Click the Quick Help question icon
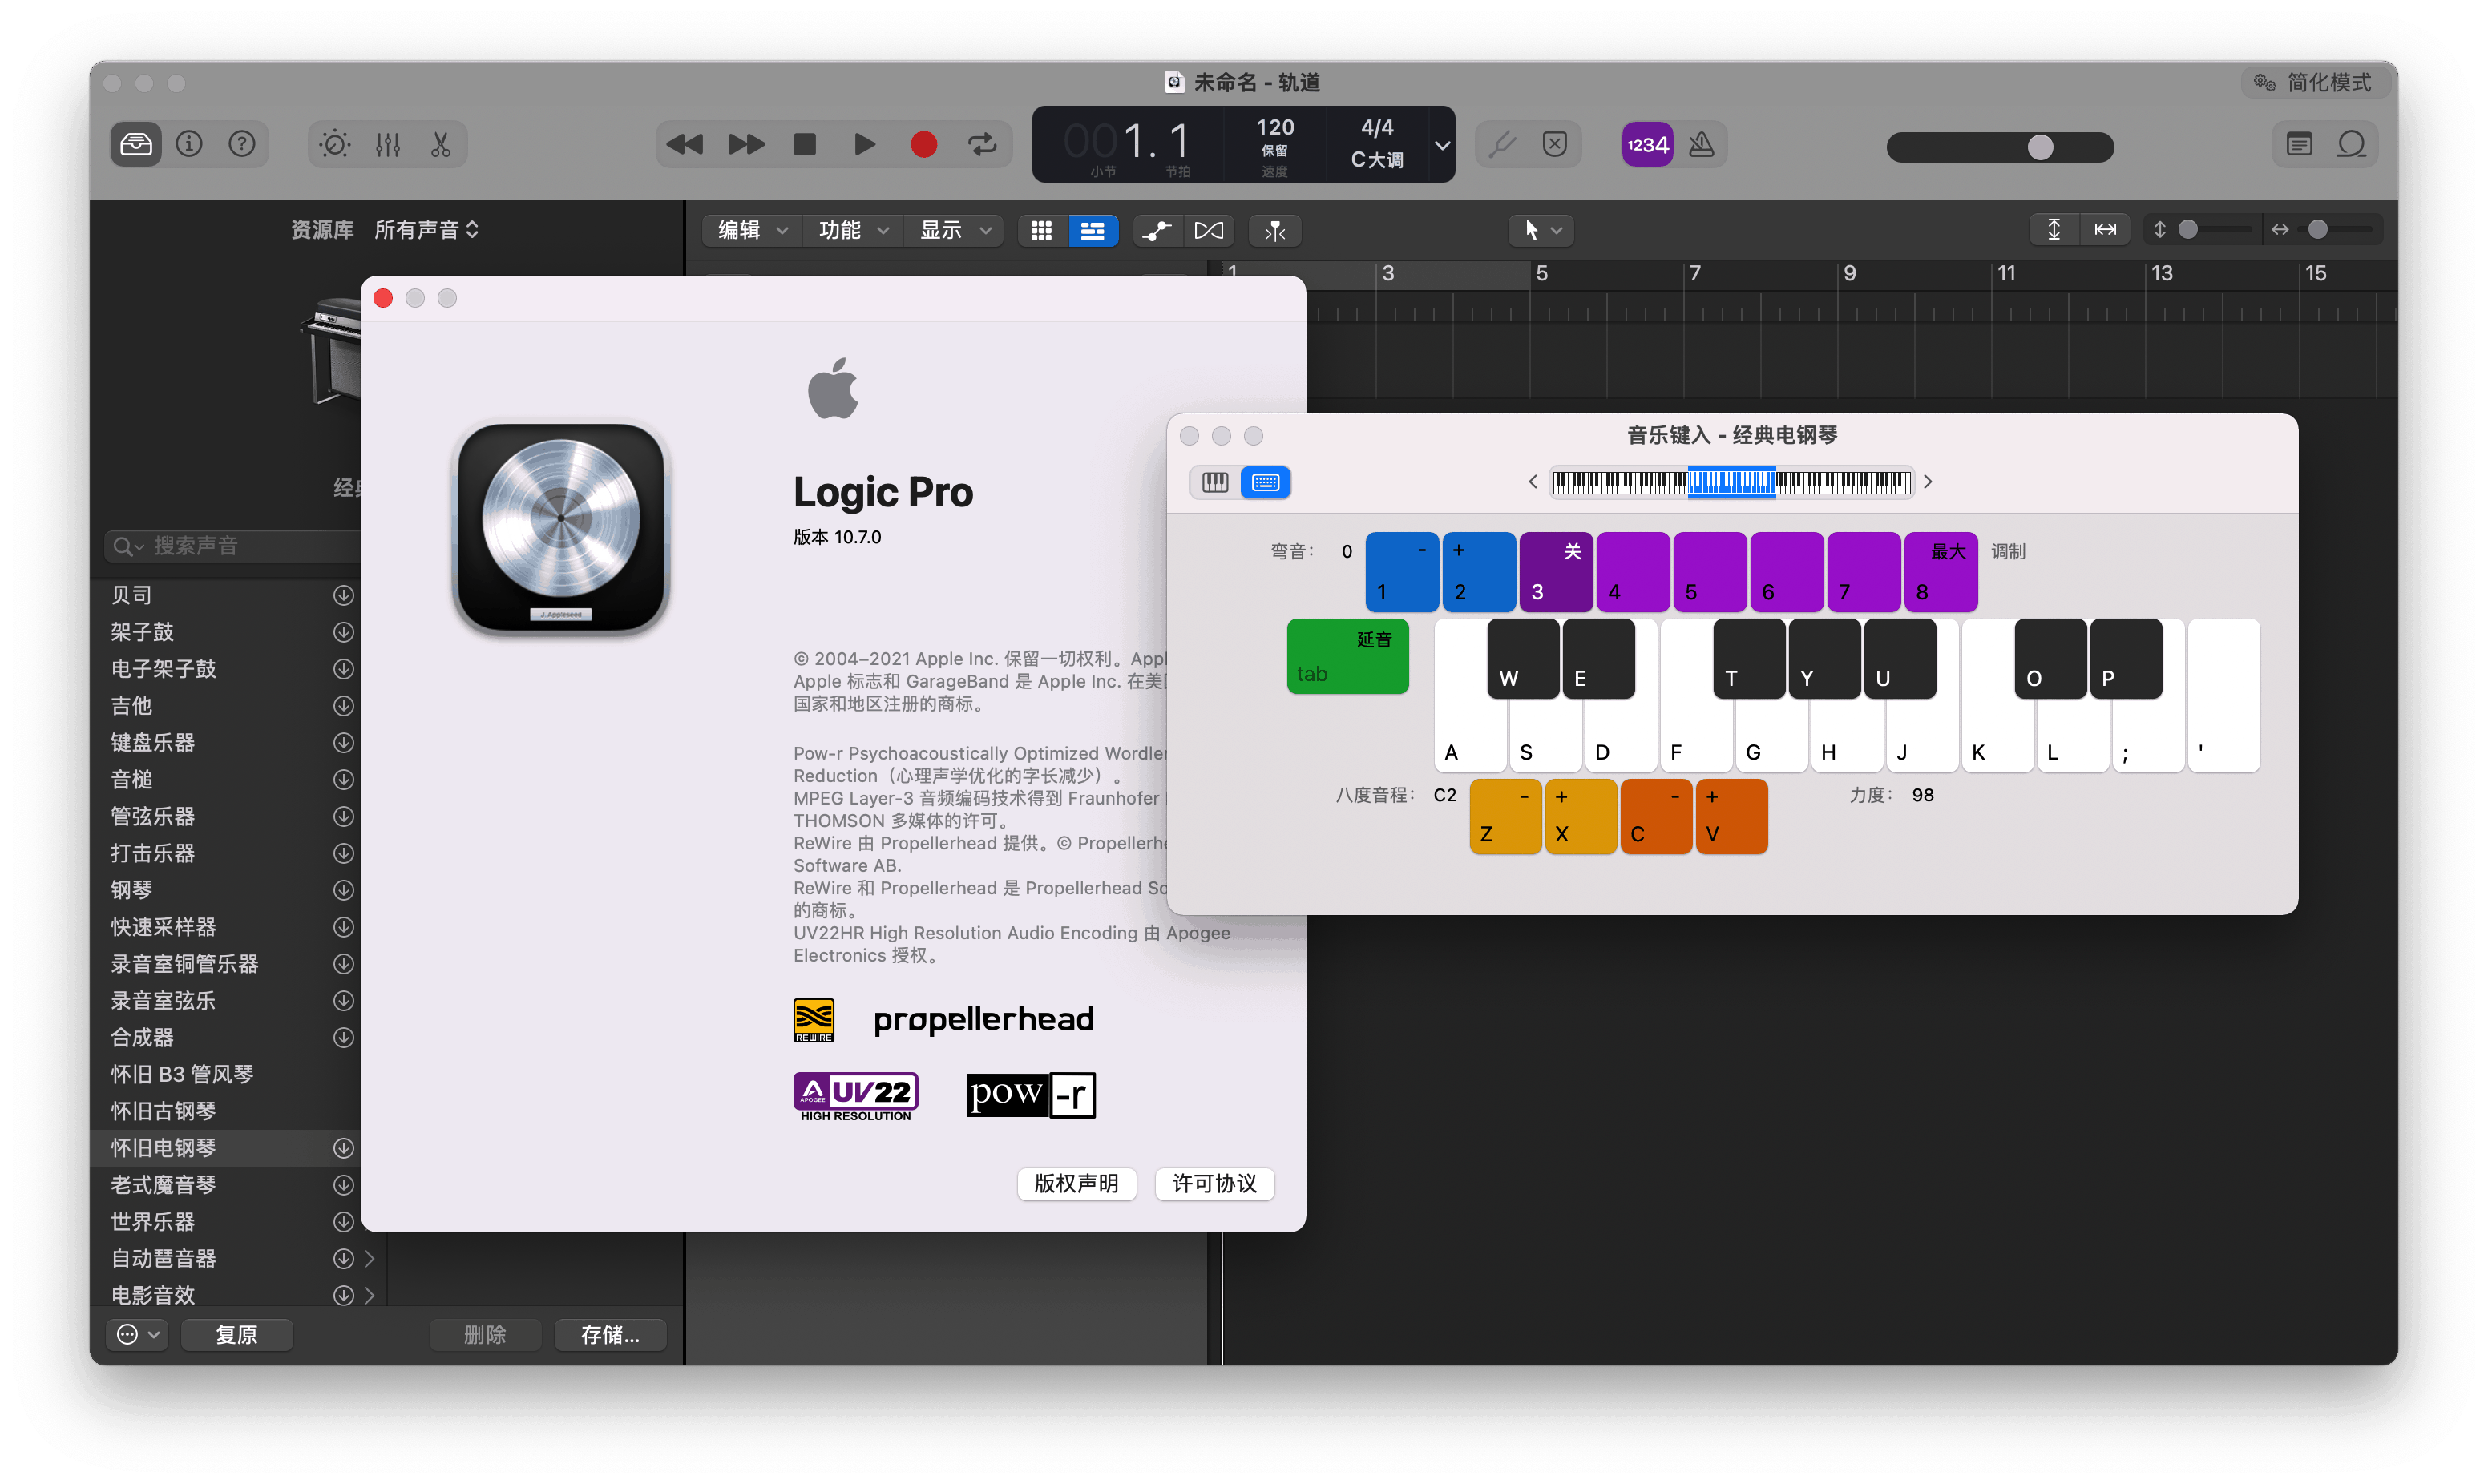The height and width of the screenshot is (1484, 2488). pos(242,145)
